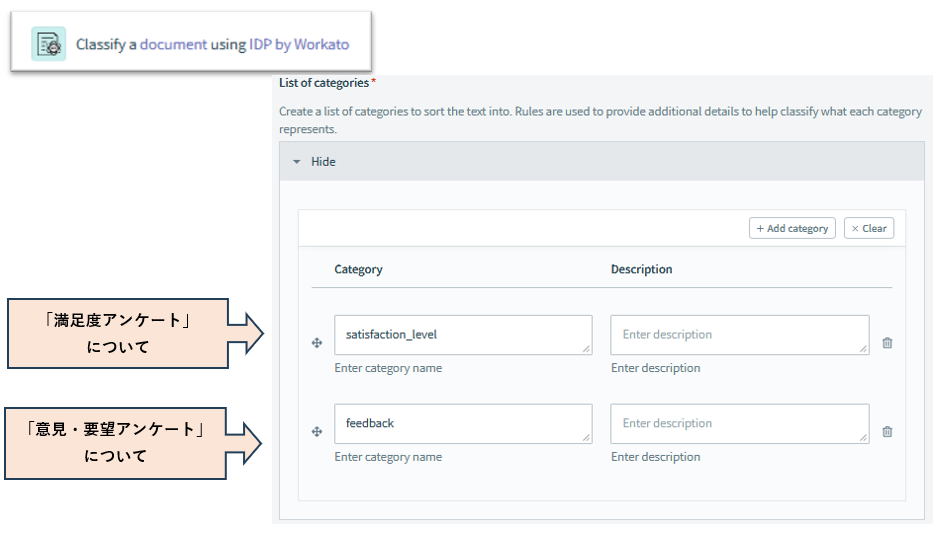
Task: Collapse the categories list with Hide arrow
Action: 297,162
